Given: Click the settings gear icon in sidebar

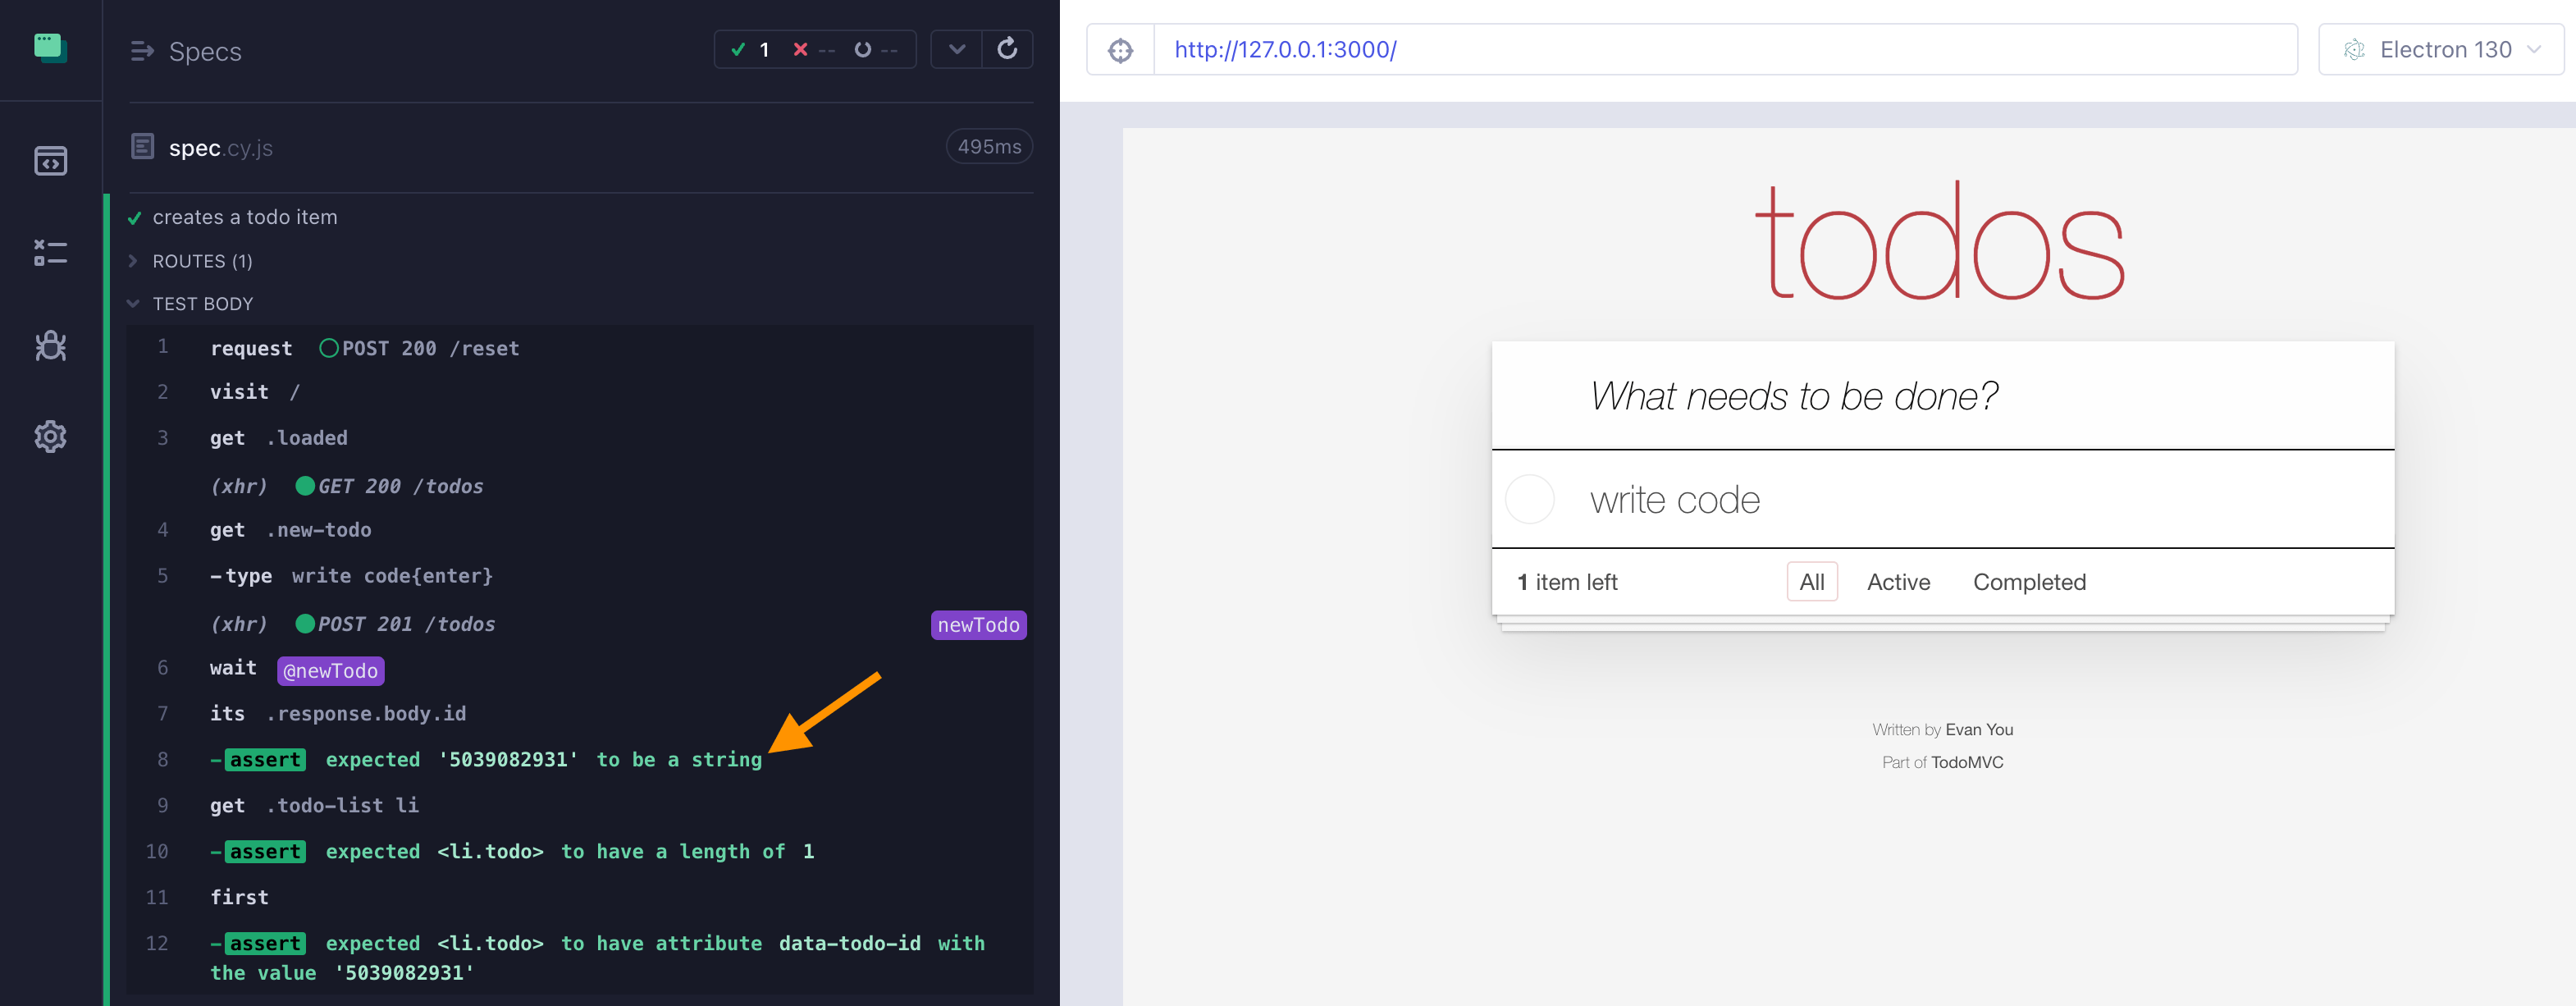Looking at the screenshot, I should [48, 436].
